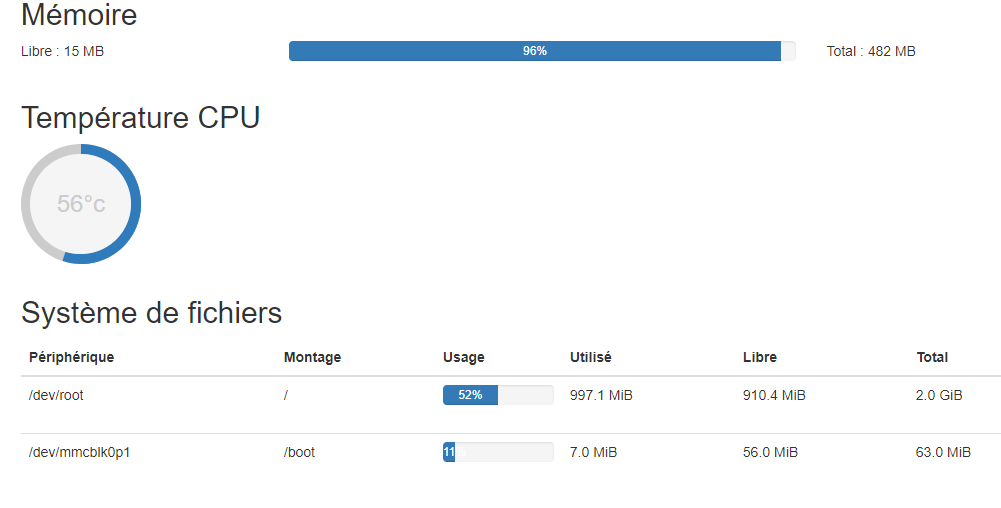Click the Libre : 15 MB memory label
The height and width of the screenshot is (508, 1001).
point(62,51)
